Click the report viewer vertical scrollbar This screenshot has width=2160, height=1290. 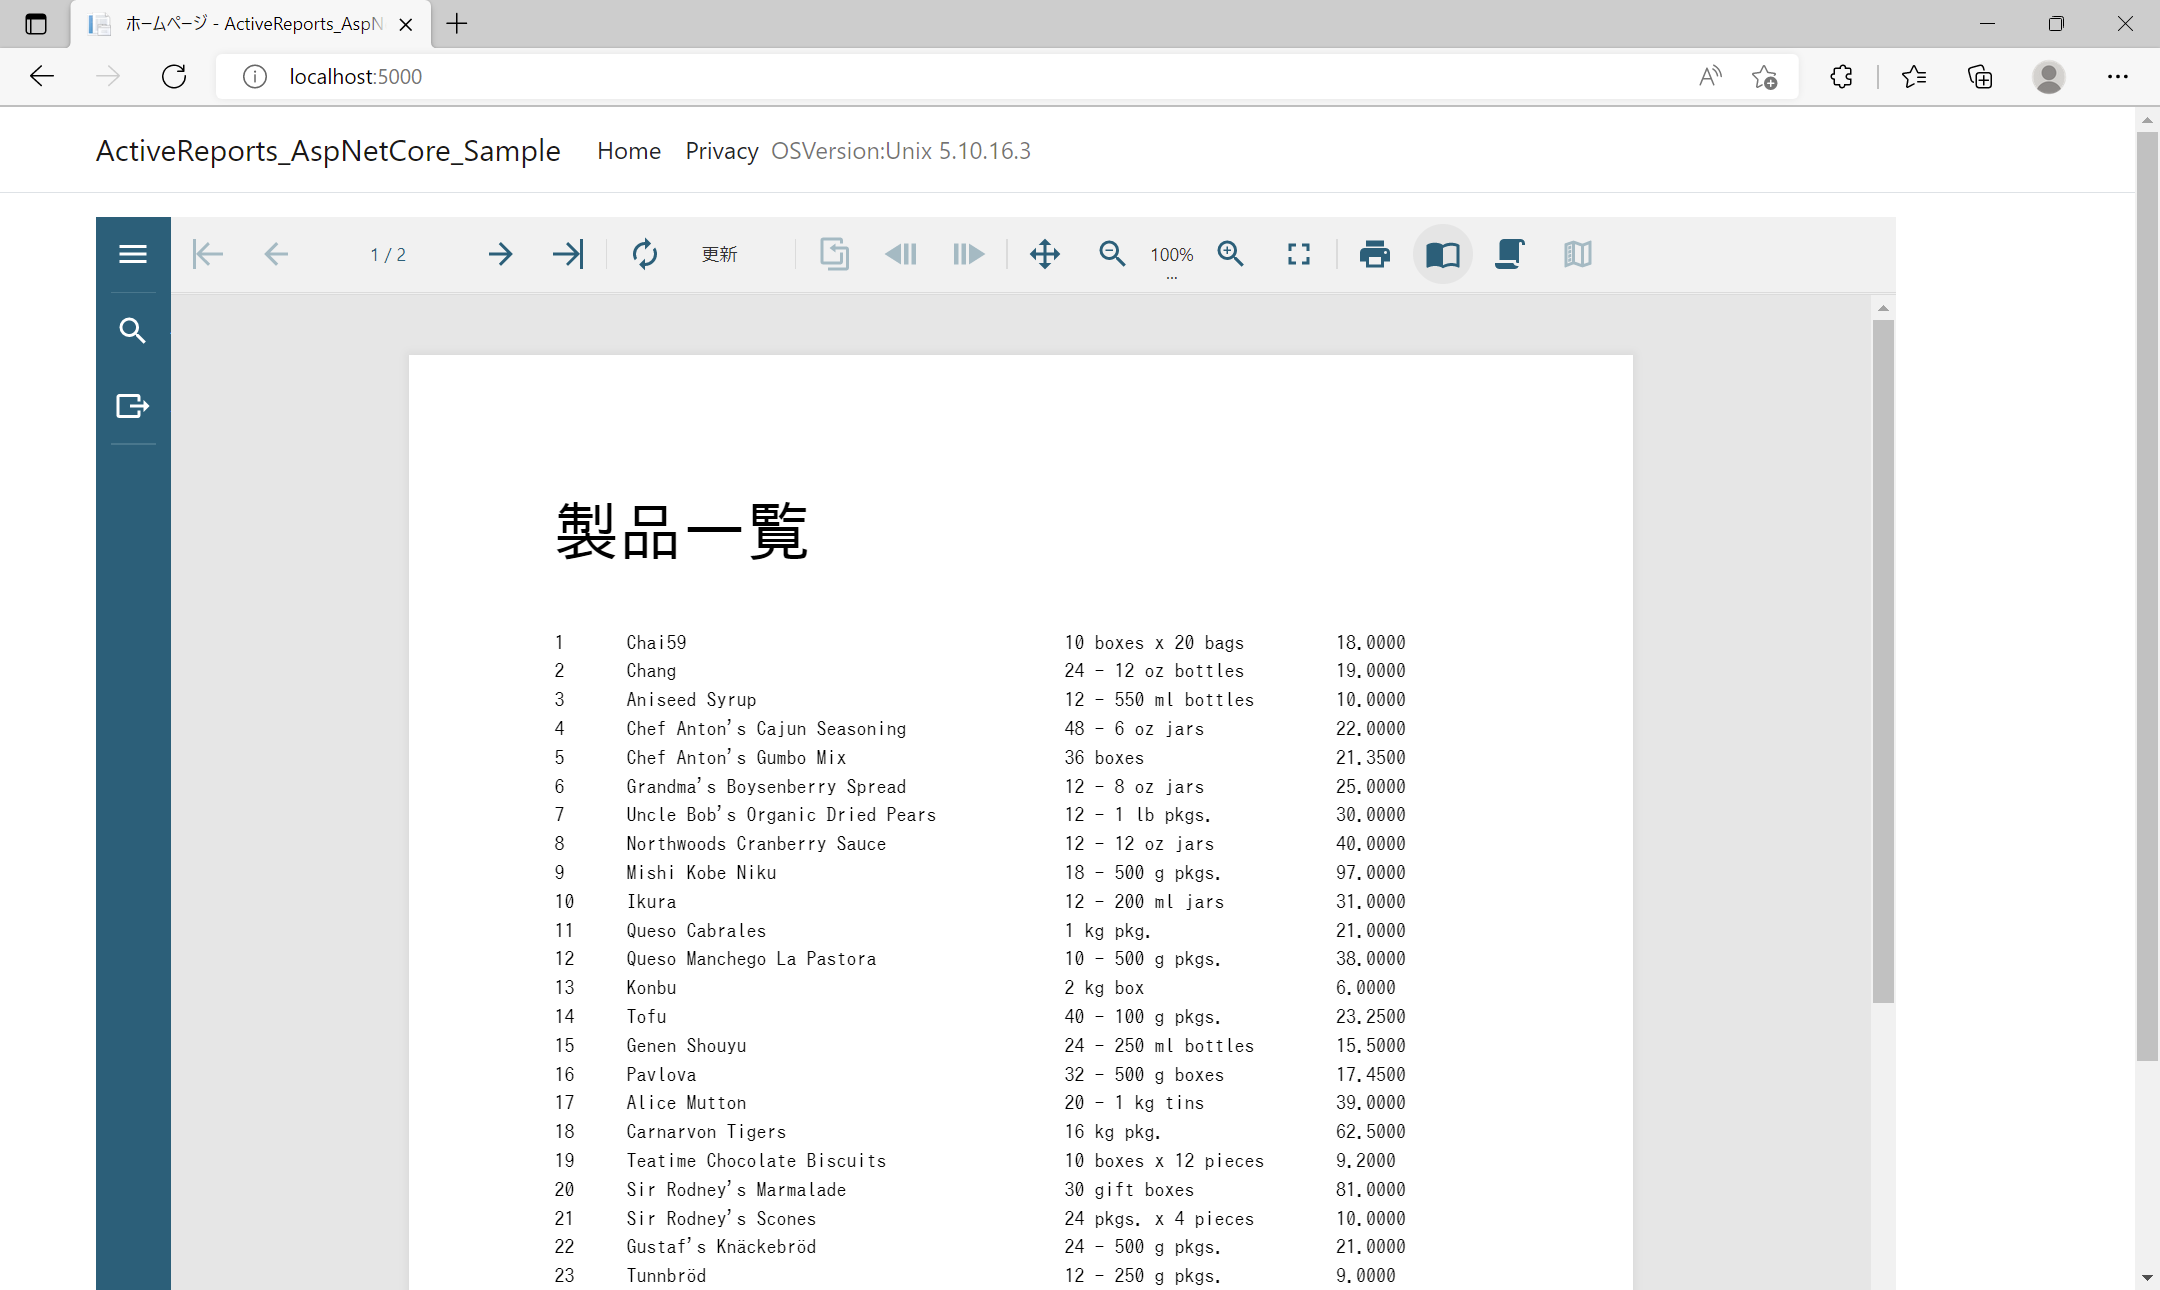[x=1883, y=660]
